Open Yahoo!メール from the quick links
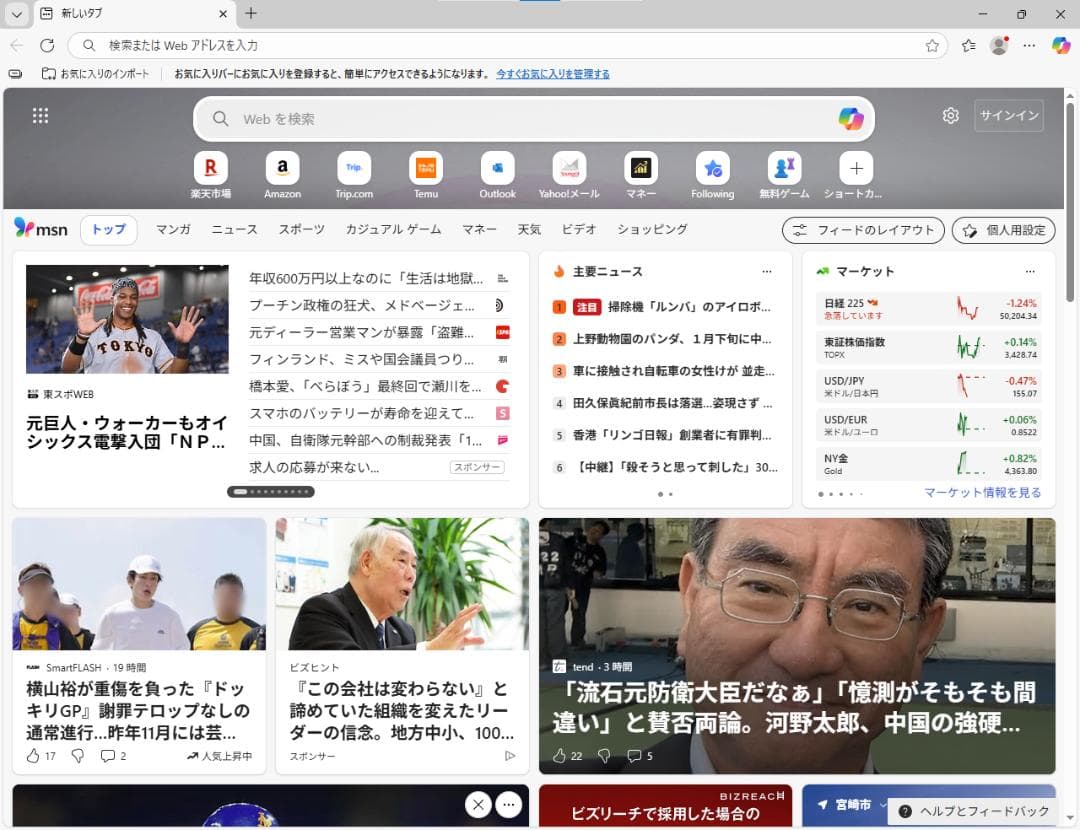 pyautogui.click(x=569, y=168)
